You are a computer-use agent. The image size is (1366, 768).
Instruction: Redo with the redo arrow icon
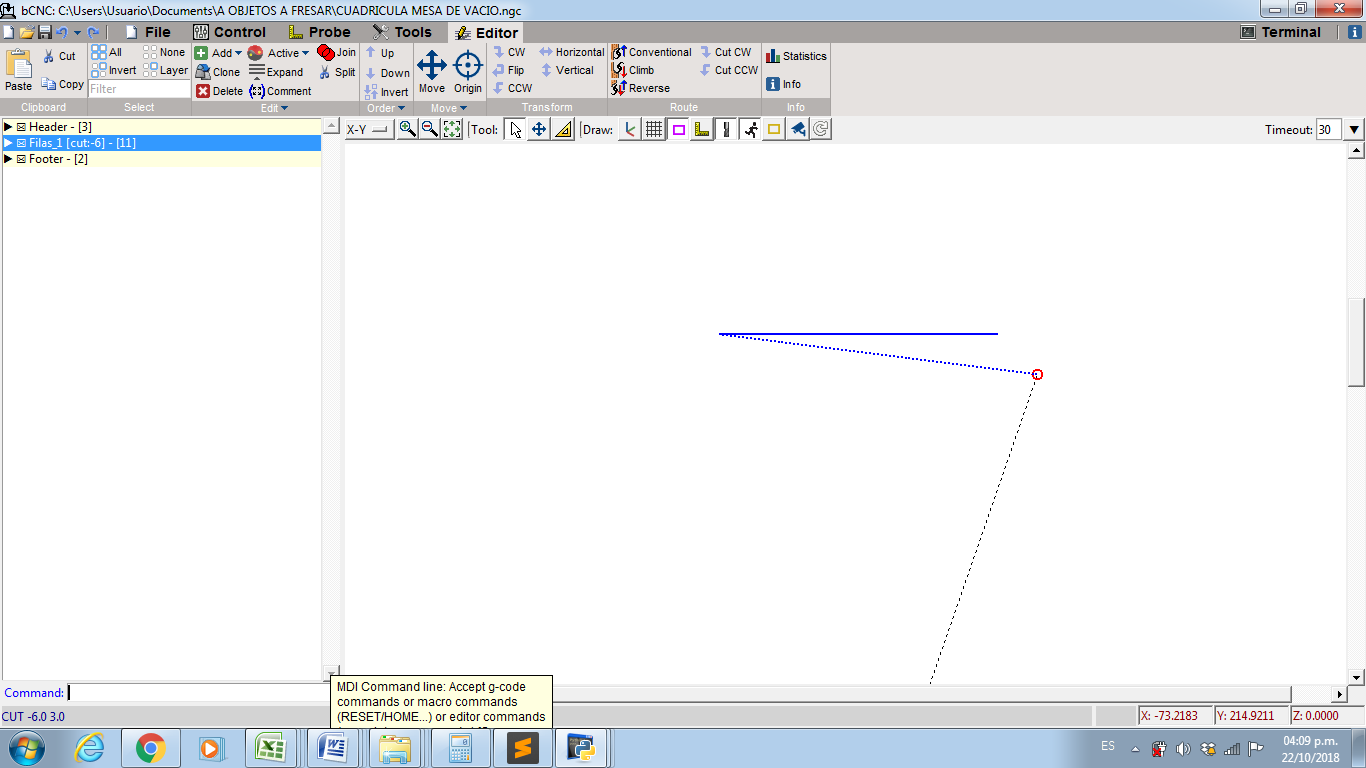tap(93, 32)
